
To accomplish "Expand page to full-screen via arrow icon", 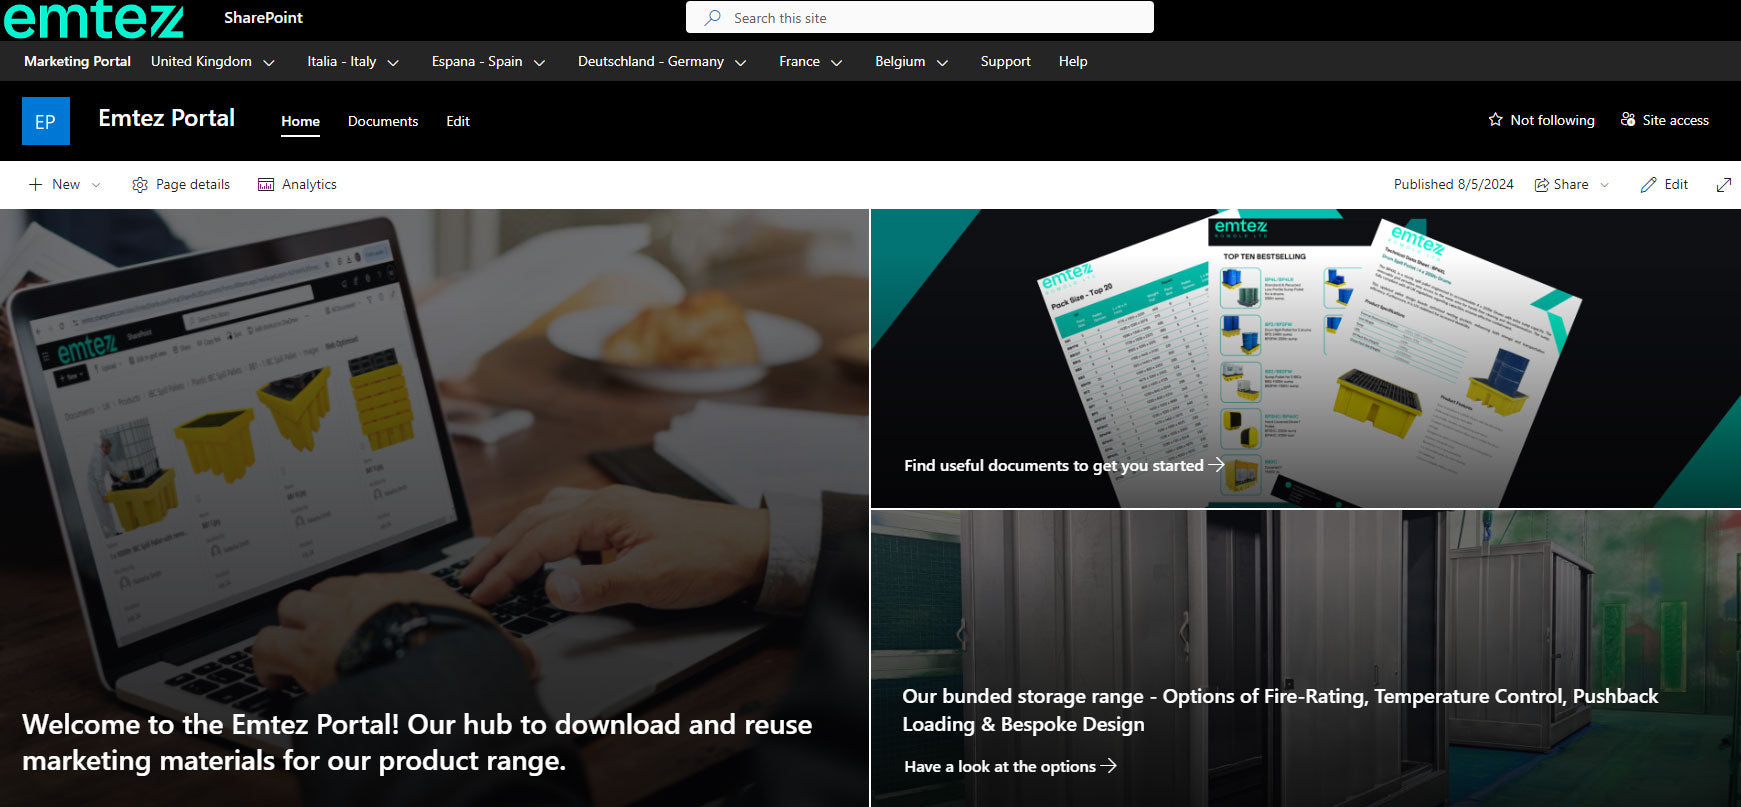I will point(1724,185).
